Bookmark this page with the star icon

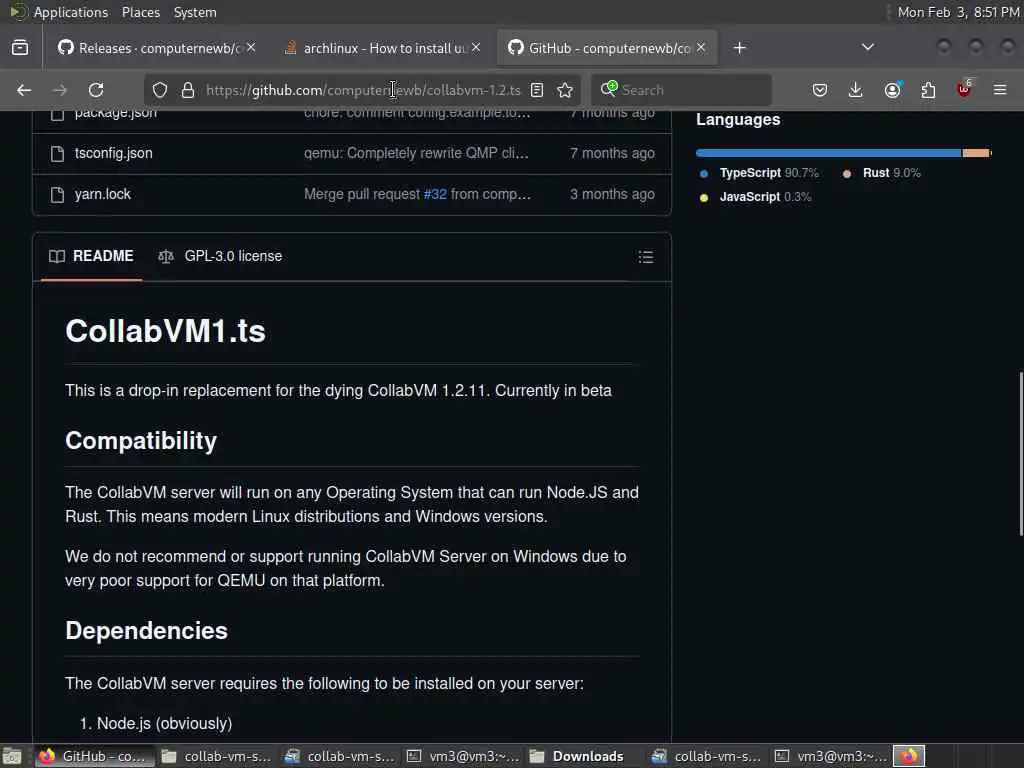pyautogui.click(x=565, y=90)
